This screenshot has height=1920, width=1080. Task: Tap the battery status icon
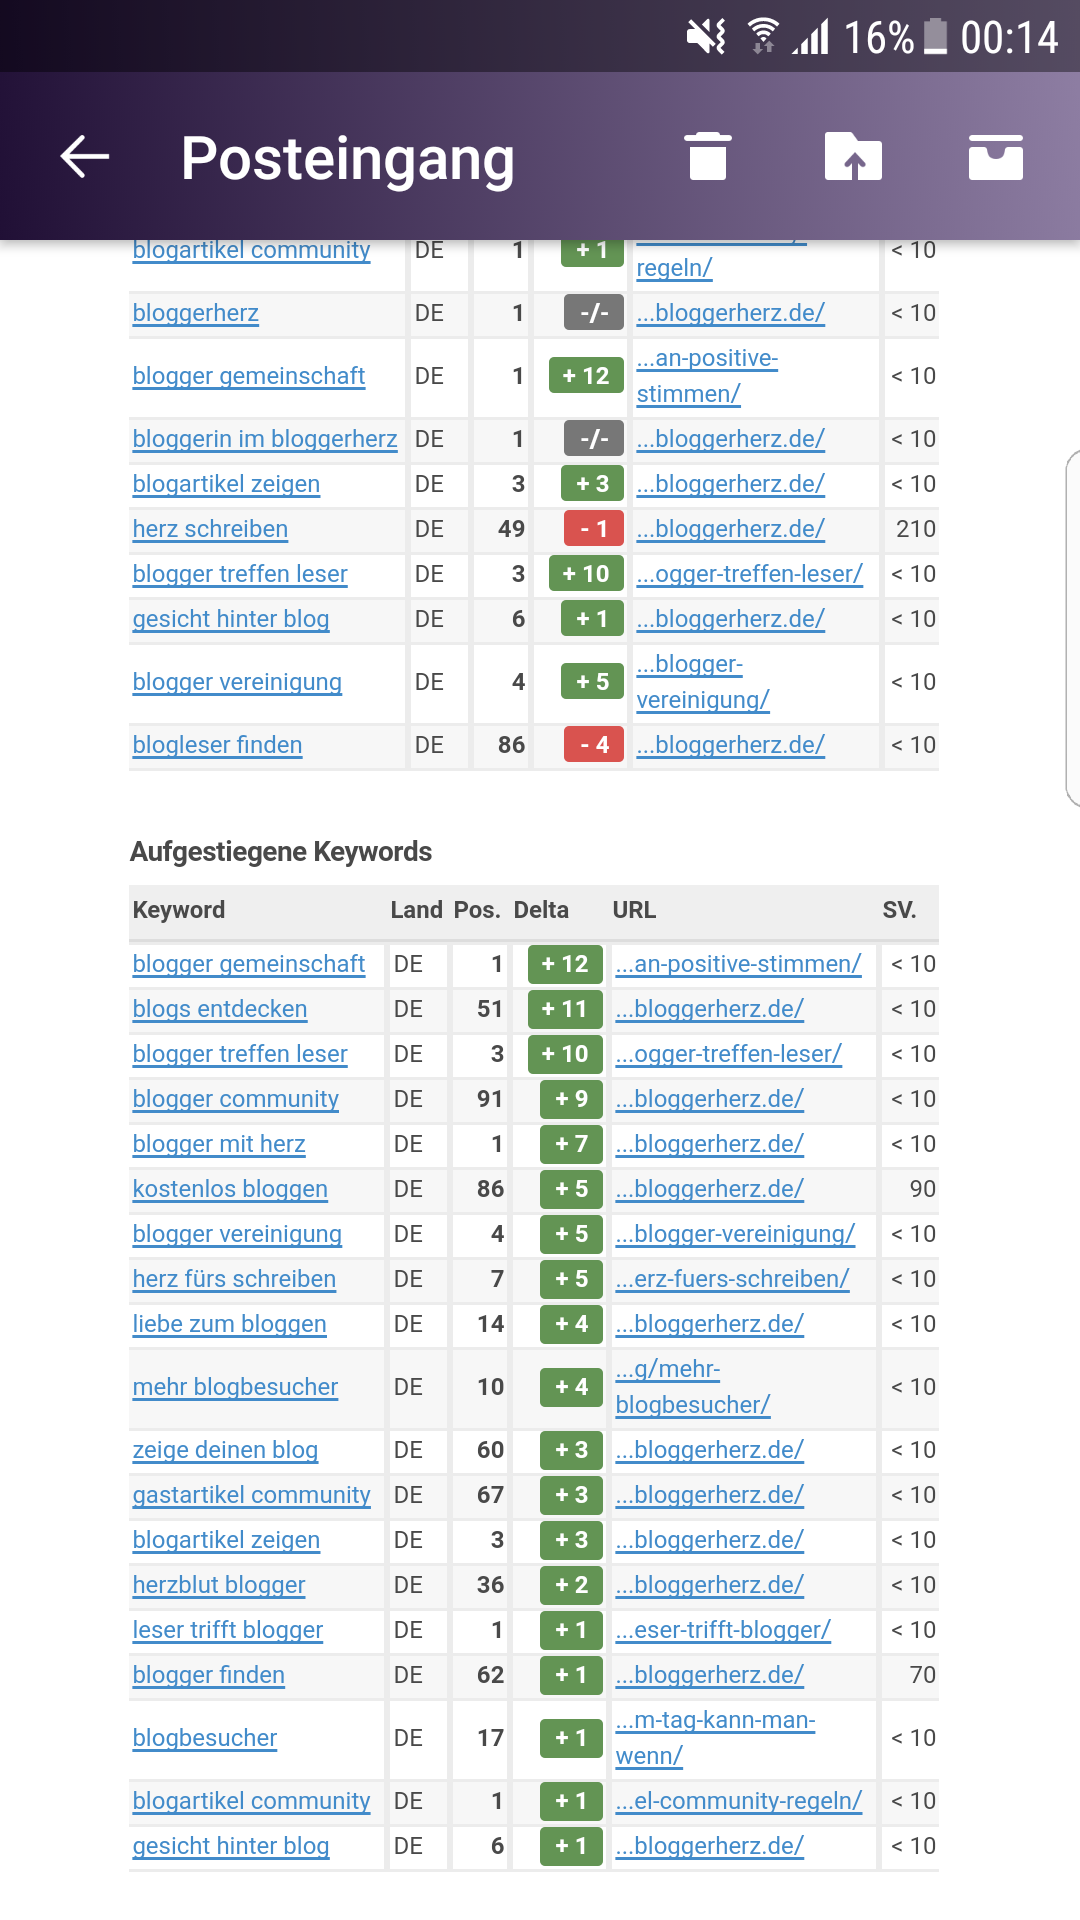(936, 37)
